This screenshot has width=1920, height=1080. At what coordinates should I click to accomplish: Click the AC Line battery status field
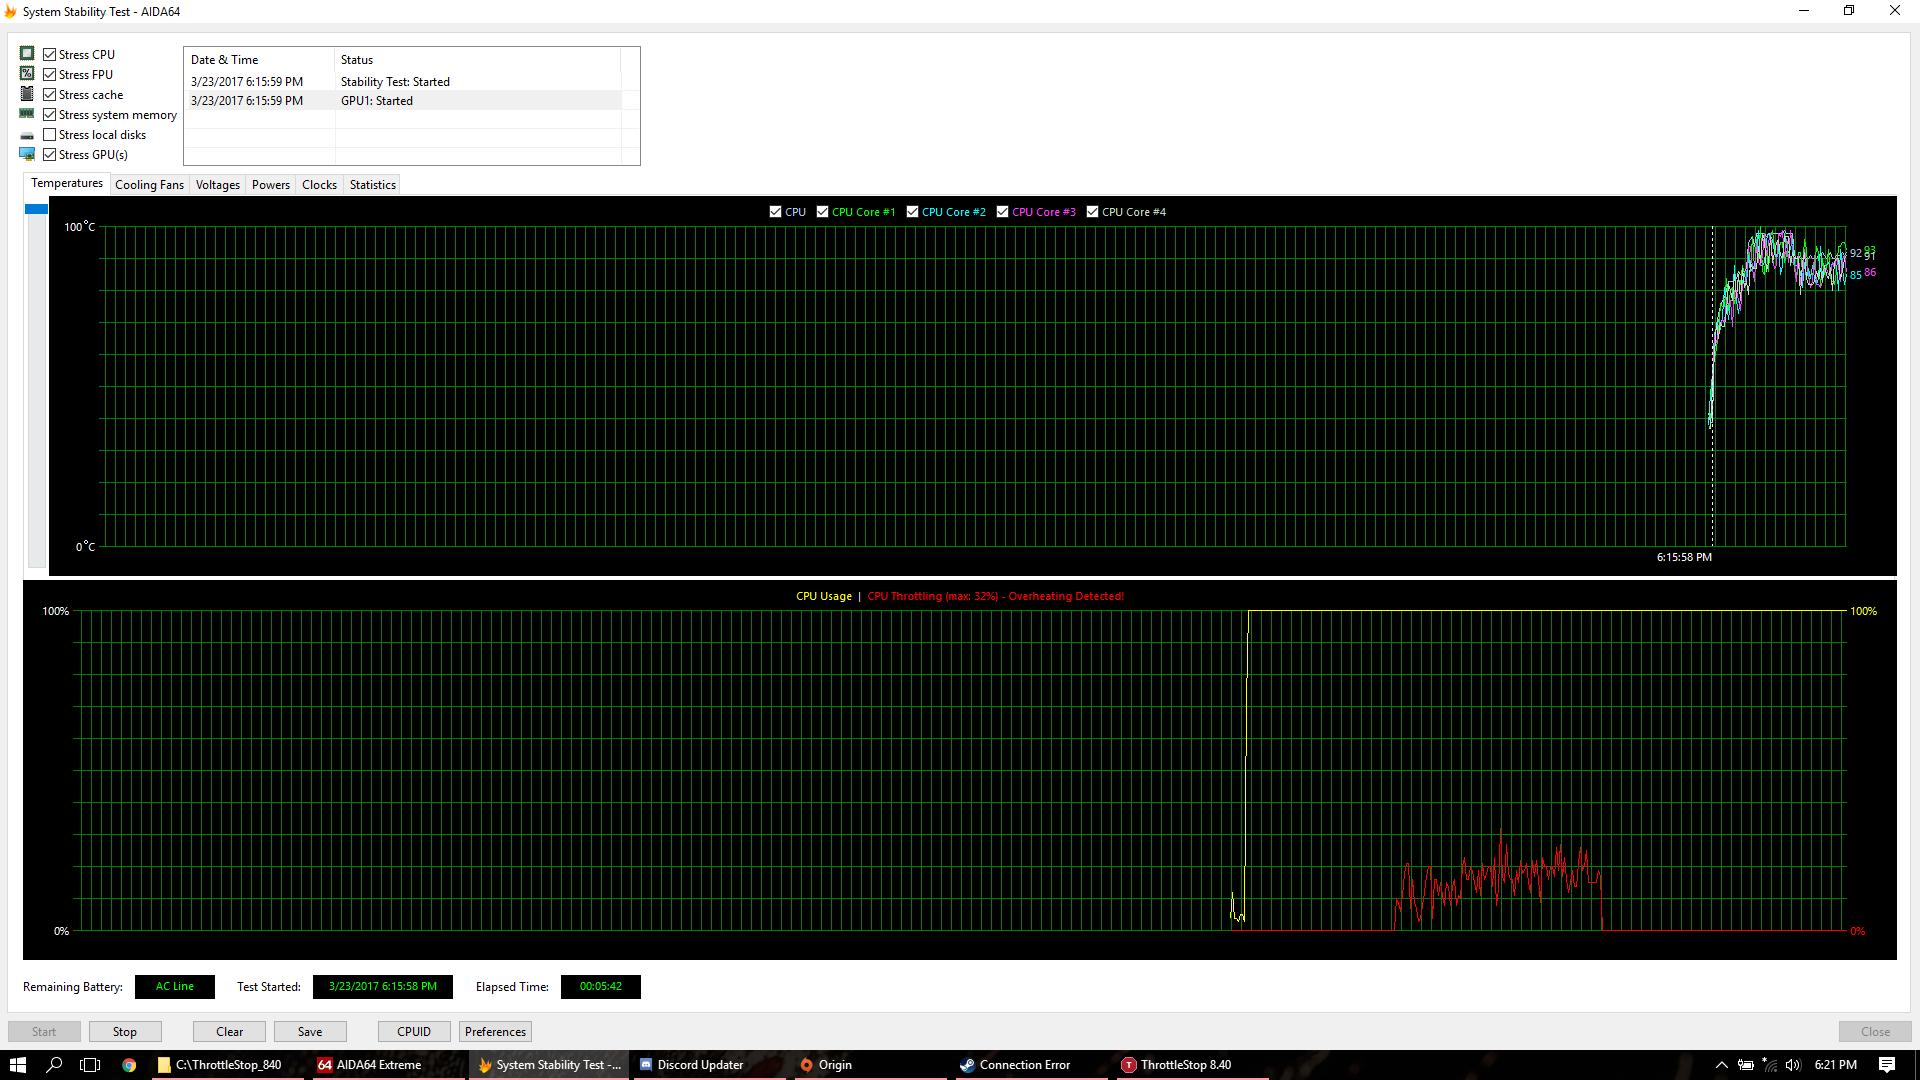point(175,986)
